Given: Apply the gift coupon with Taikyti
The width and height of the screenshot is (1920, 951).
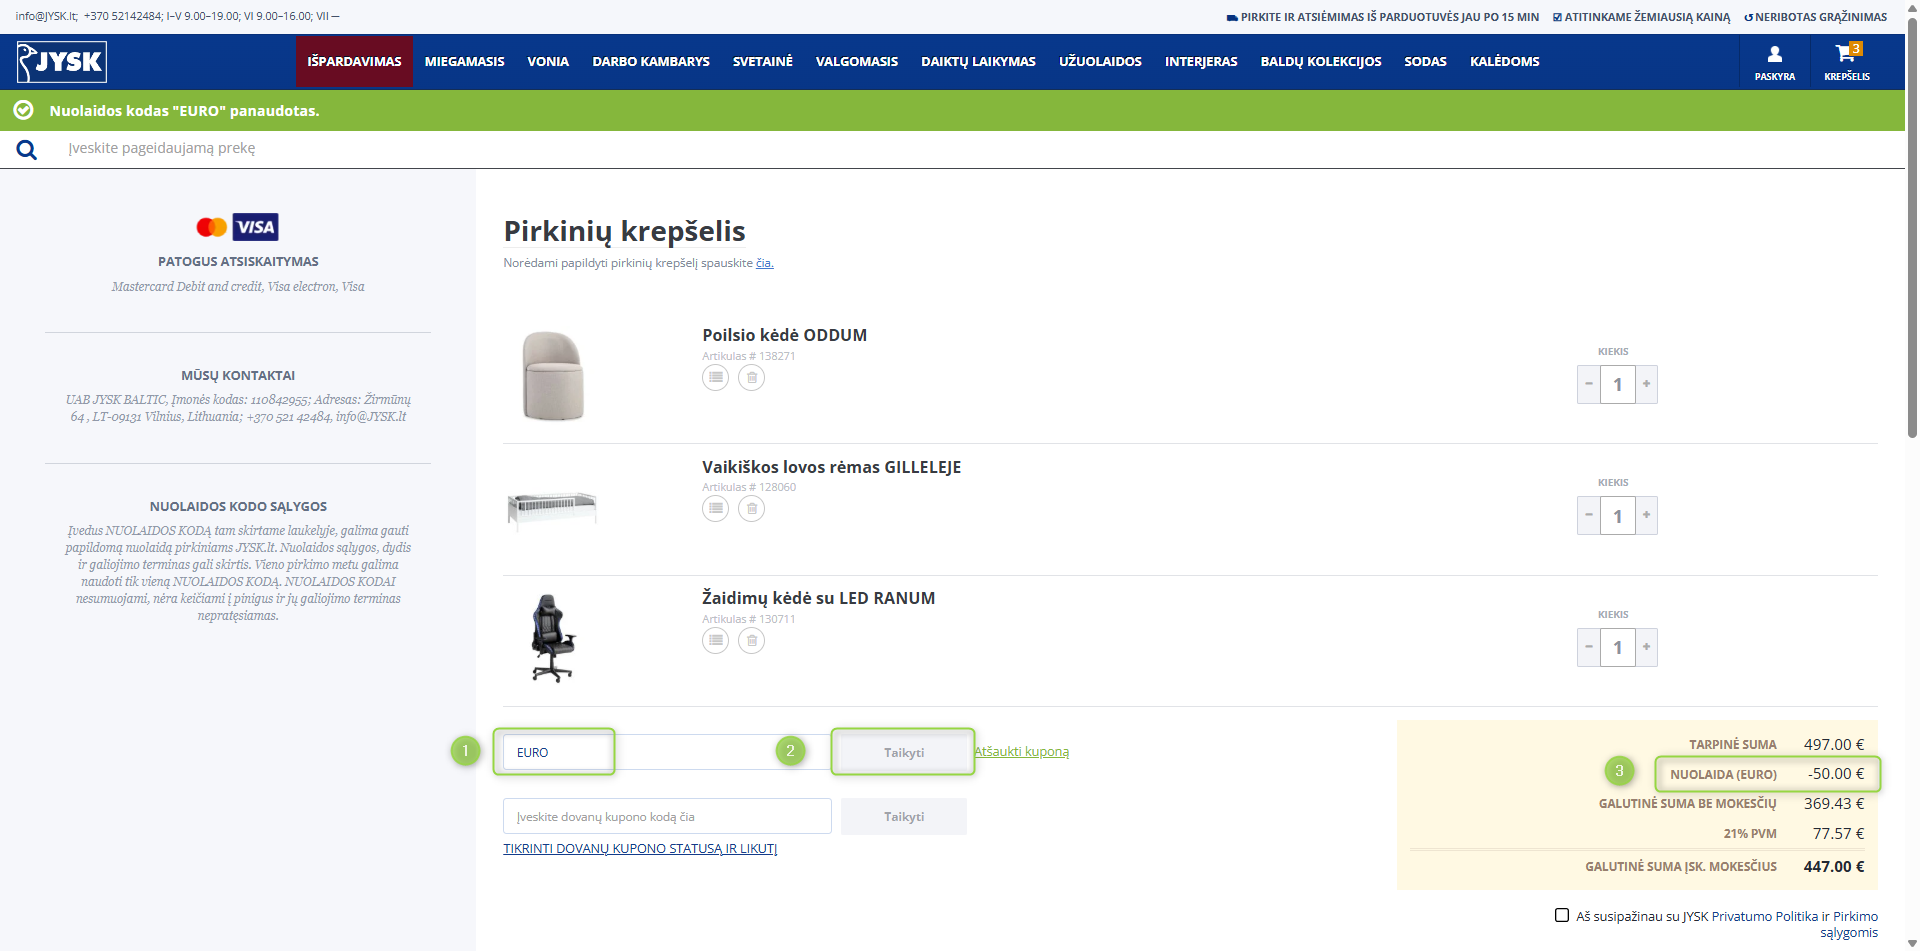Looking at the screenshot, I should (904, 817).
